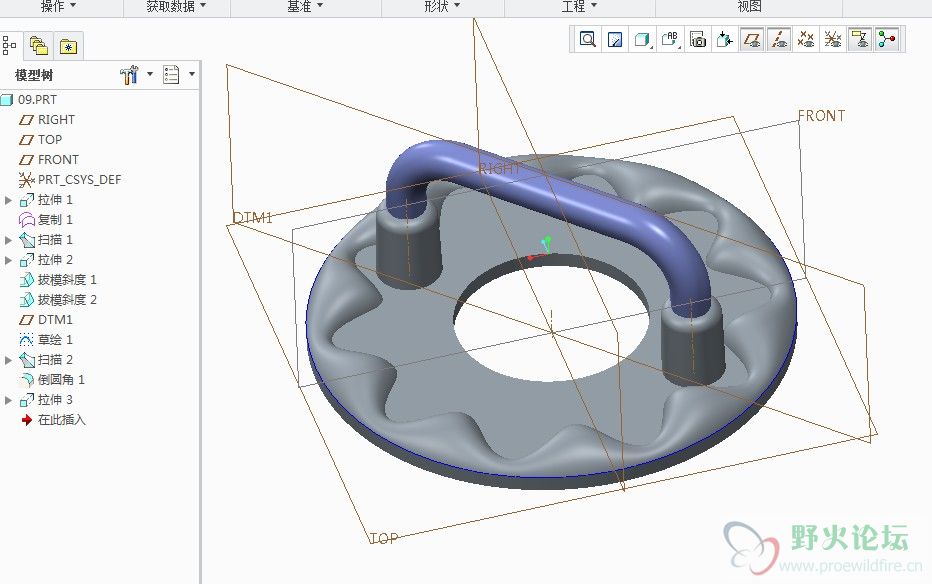The height and width of the screenshot is (584, 932).
Task: Click the model tree settings hammer icon
Action: (129, 75)
